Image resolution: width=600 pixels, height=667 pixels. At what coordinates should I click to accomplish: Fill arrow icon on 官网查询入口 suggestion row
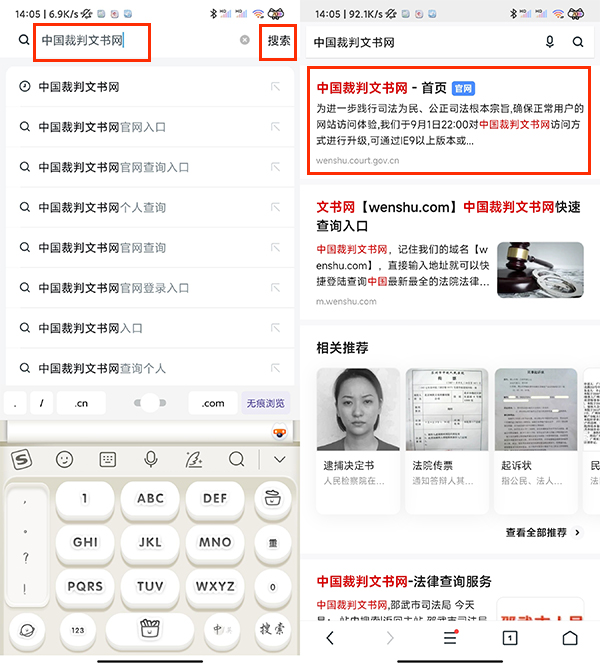(x=275, y=167)
